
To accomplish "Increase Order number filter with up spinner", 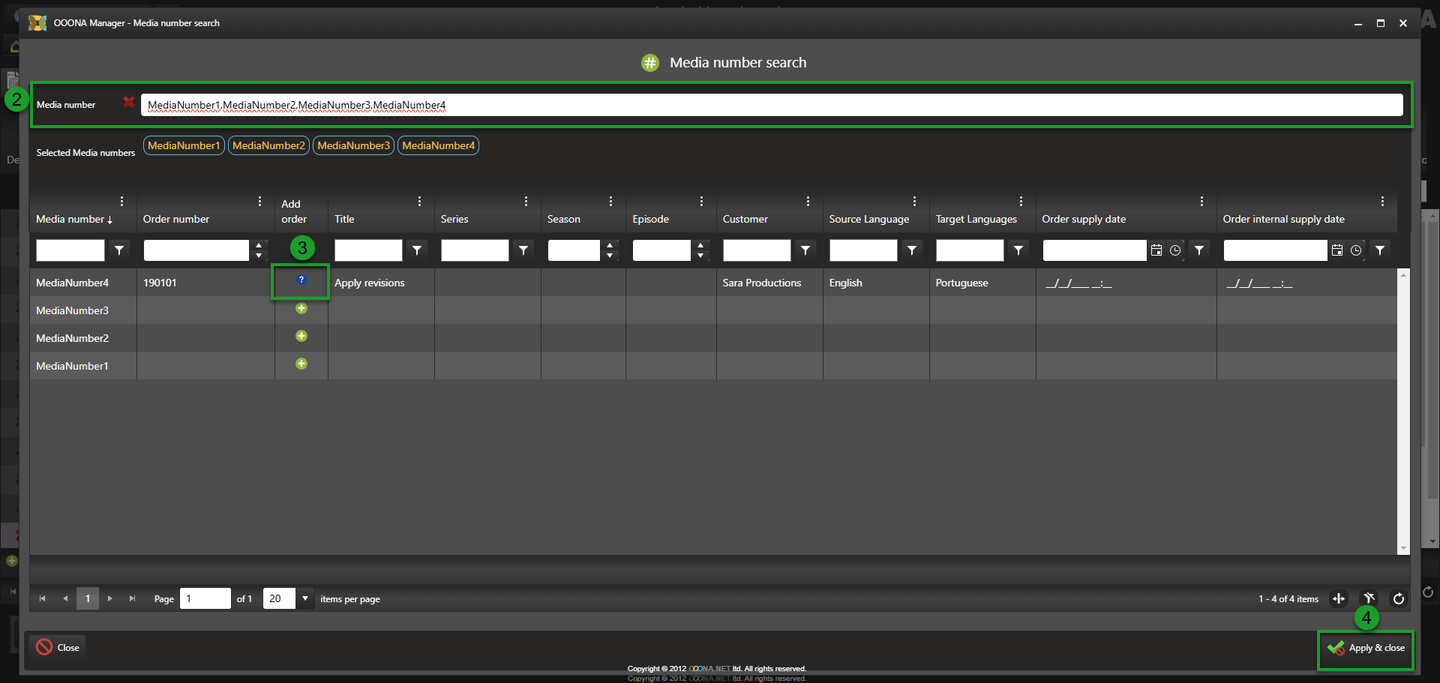I will pos(259,245).
